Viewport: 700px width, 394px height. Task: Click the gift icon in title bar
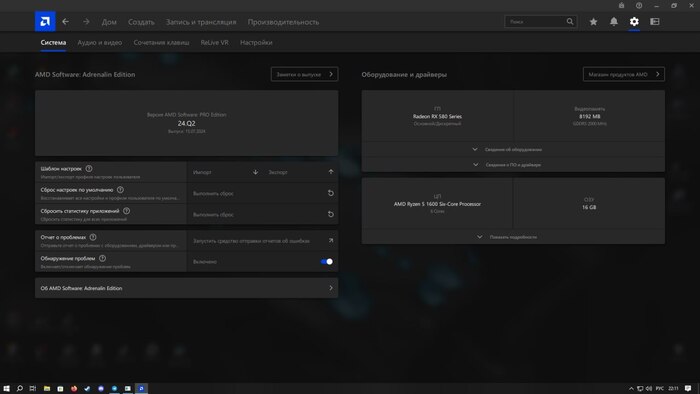(x=621, y=5)
